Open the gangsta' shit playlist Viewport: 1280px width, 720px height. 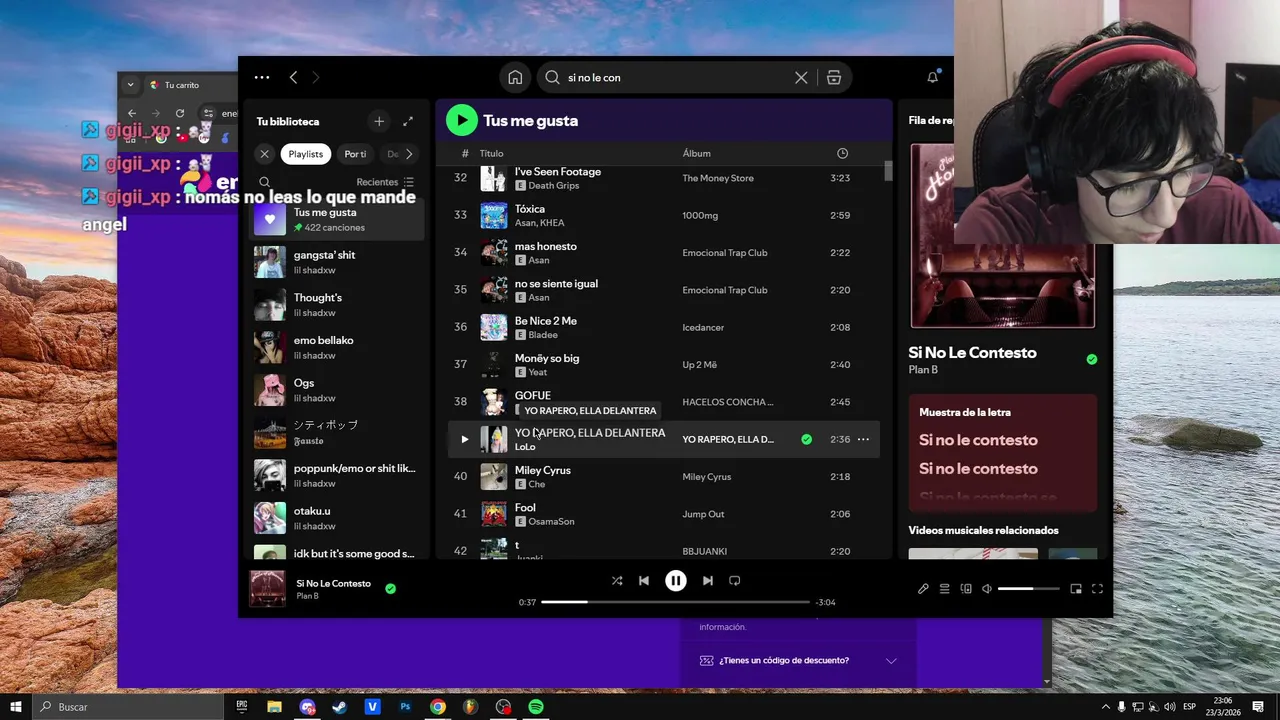point(336,262)
